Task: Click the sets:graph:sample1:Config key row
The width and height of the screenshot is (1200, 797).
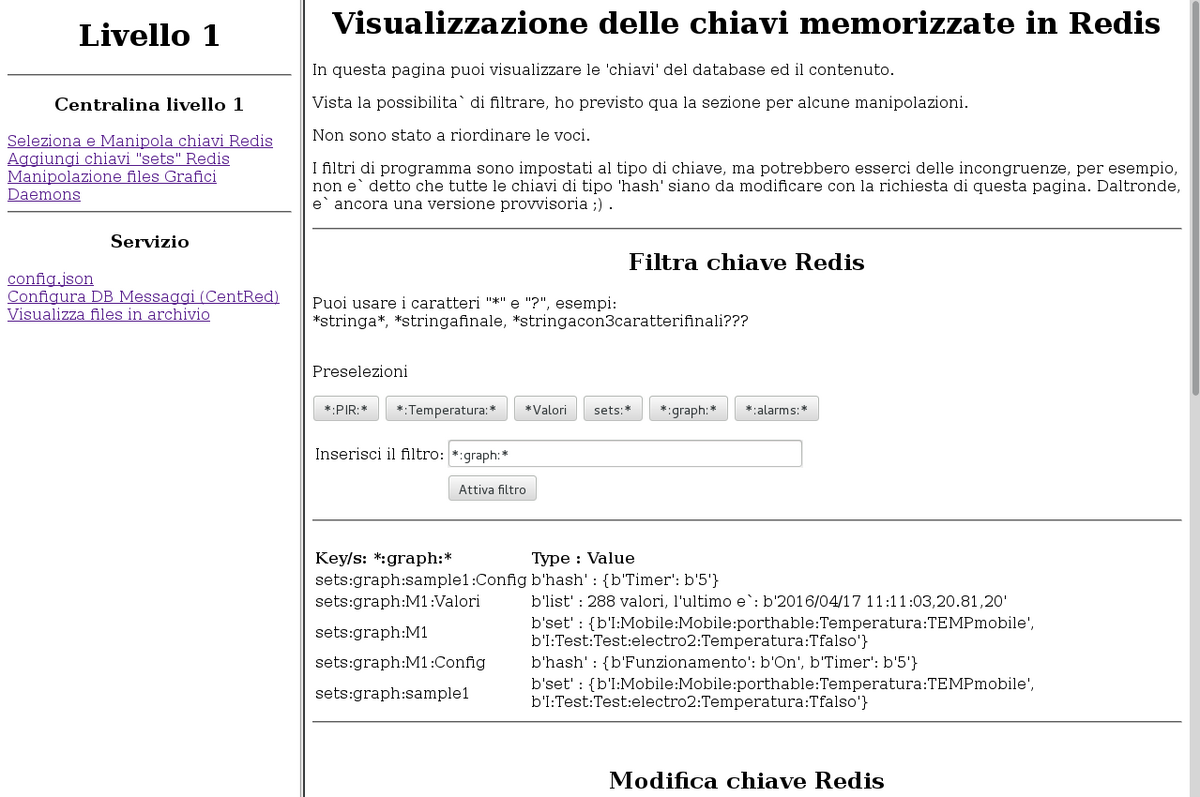Action: click(x=421, y=579)
